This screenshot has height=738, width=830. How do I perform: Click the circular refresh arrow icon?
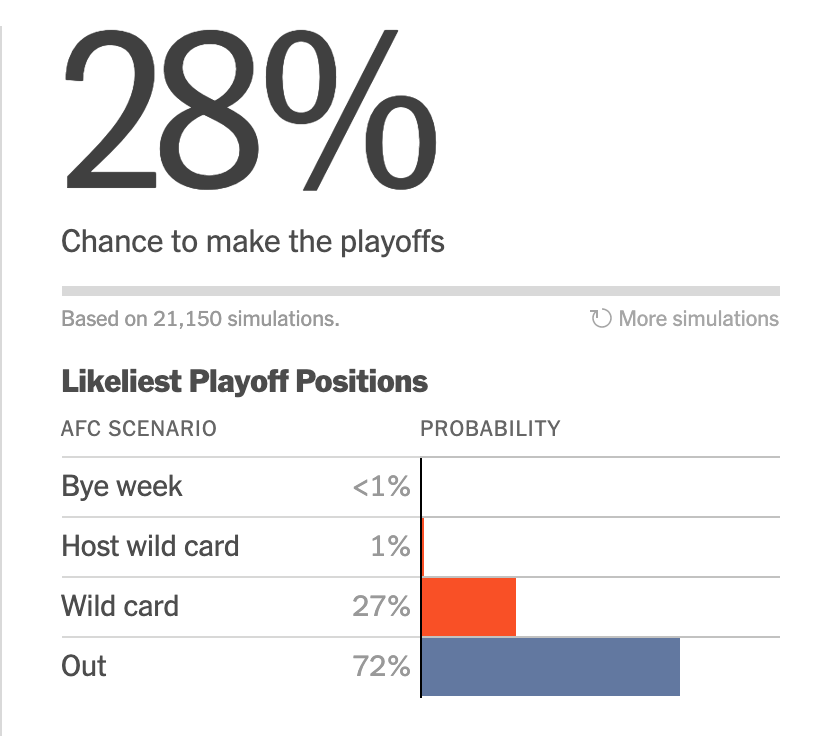pos(601,319)
